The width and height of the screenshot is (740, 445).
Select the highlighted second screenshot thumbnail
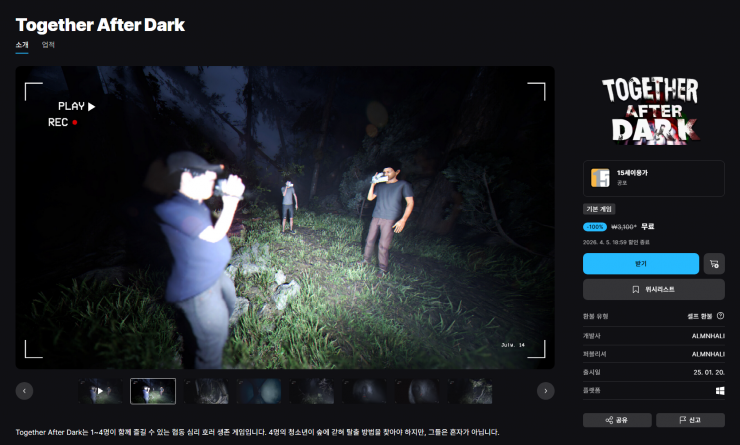point(153,391)
